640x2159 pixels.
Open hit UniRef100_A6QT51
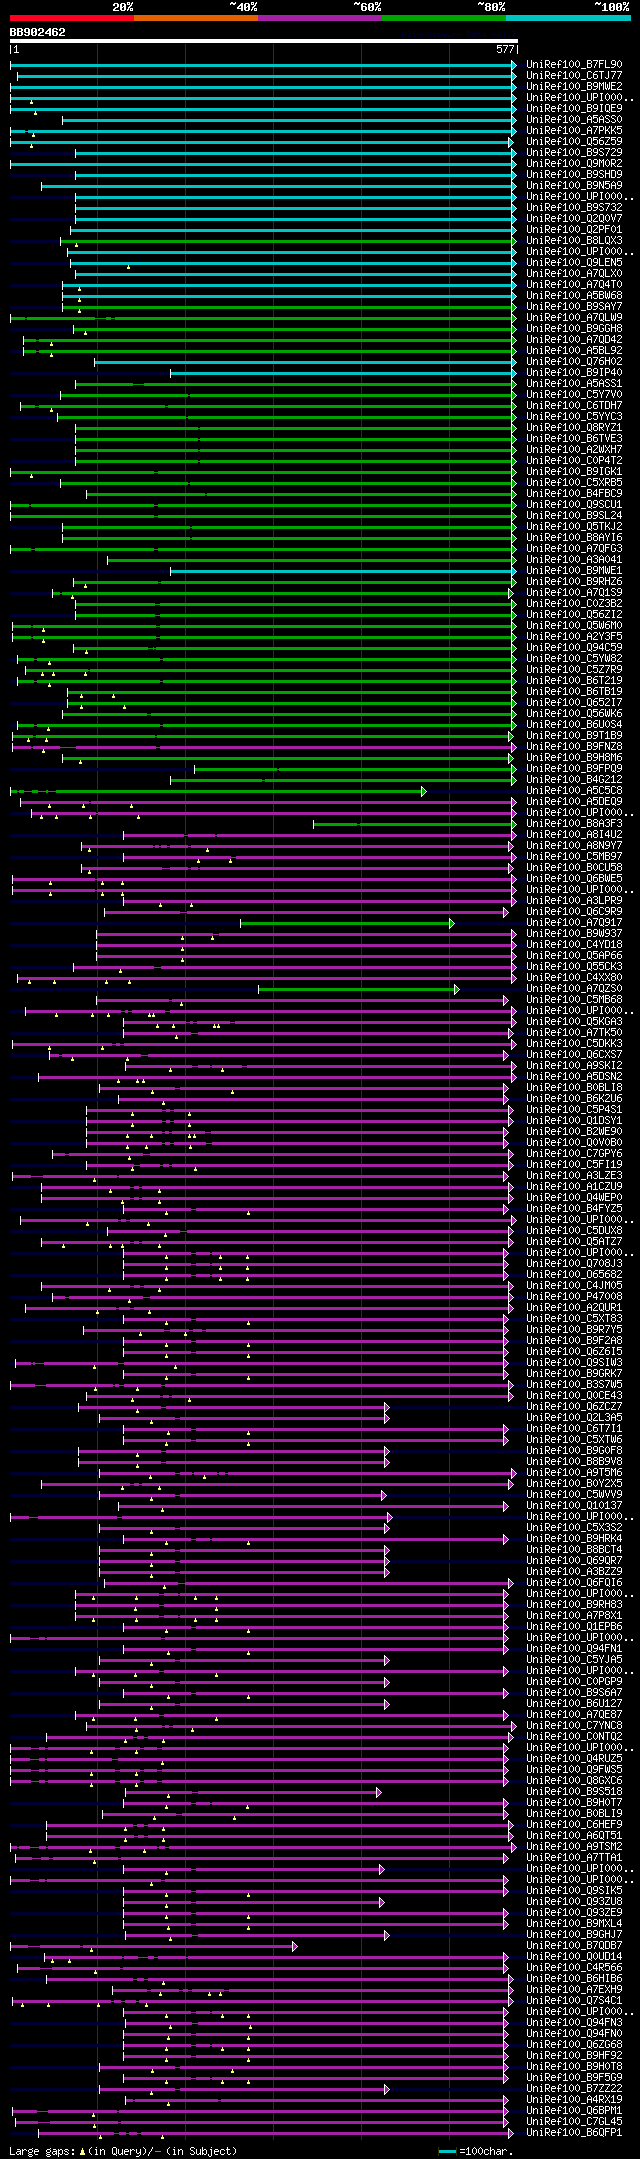click(x=574, y=1835)
